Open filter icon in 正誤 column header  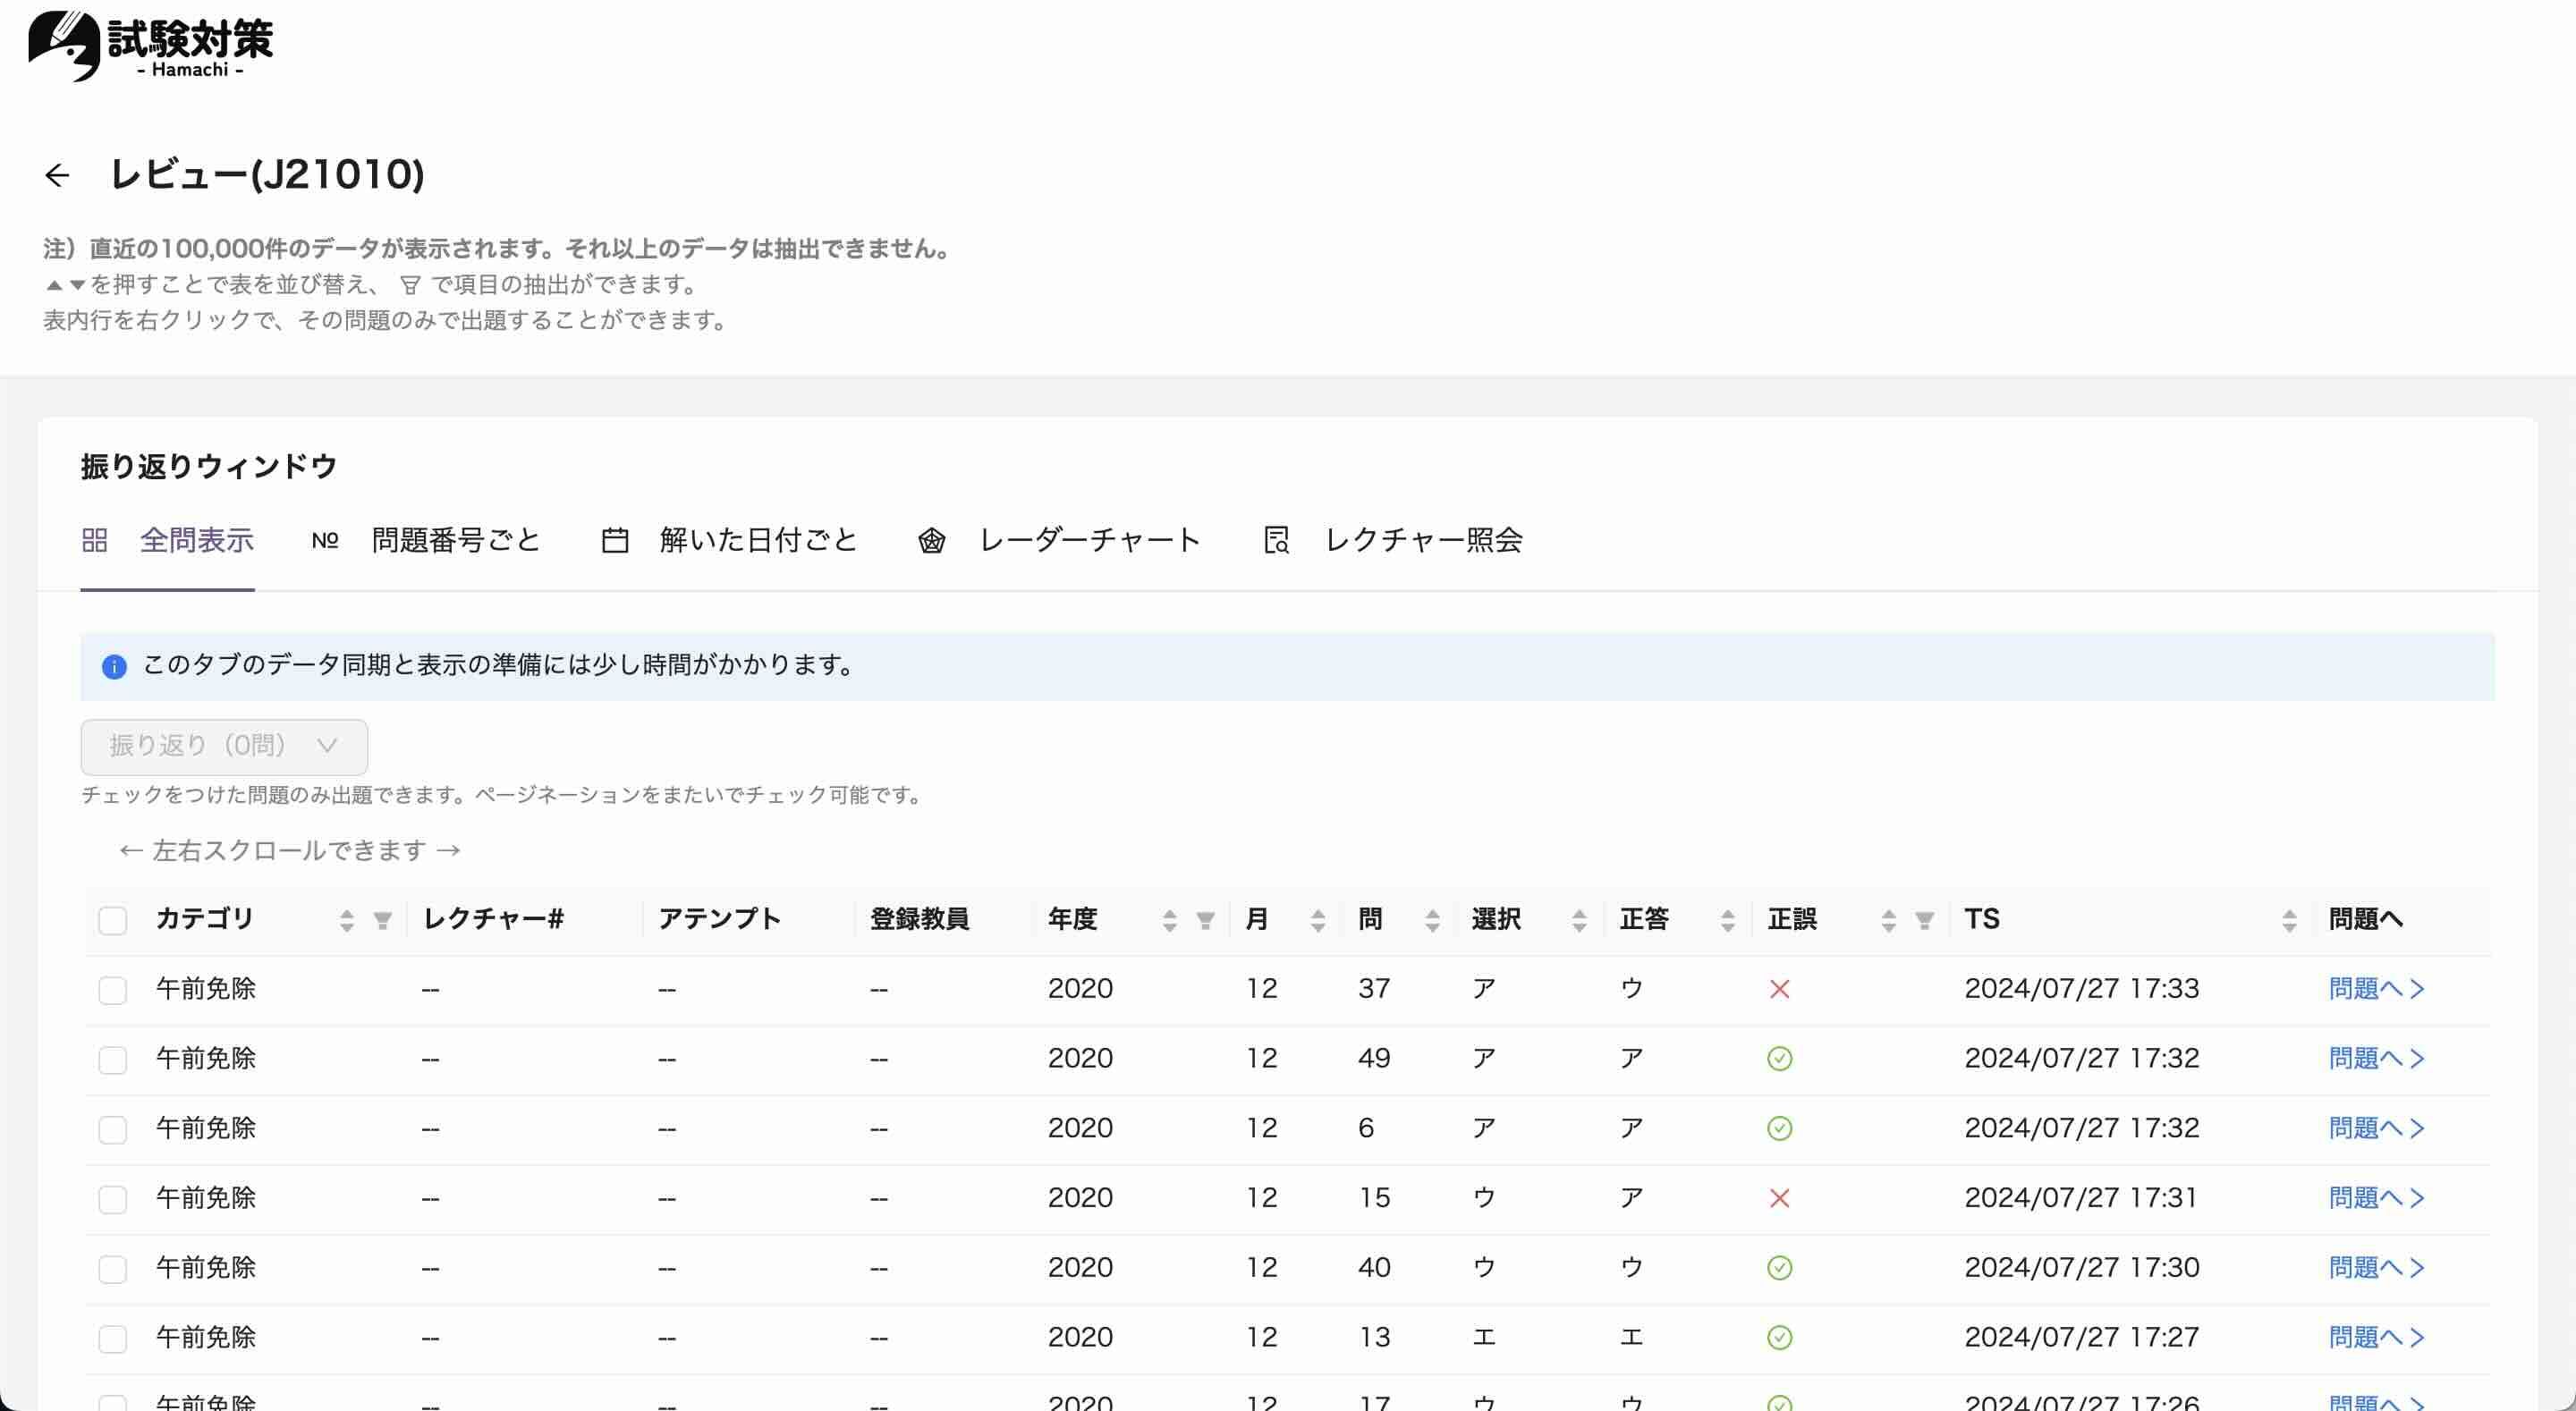coord(1924,921)
